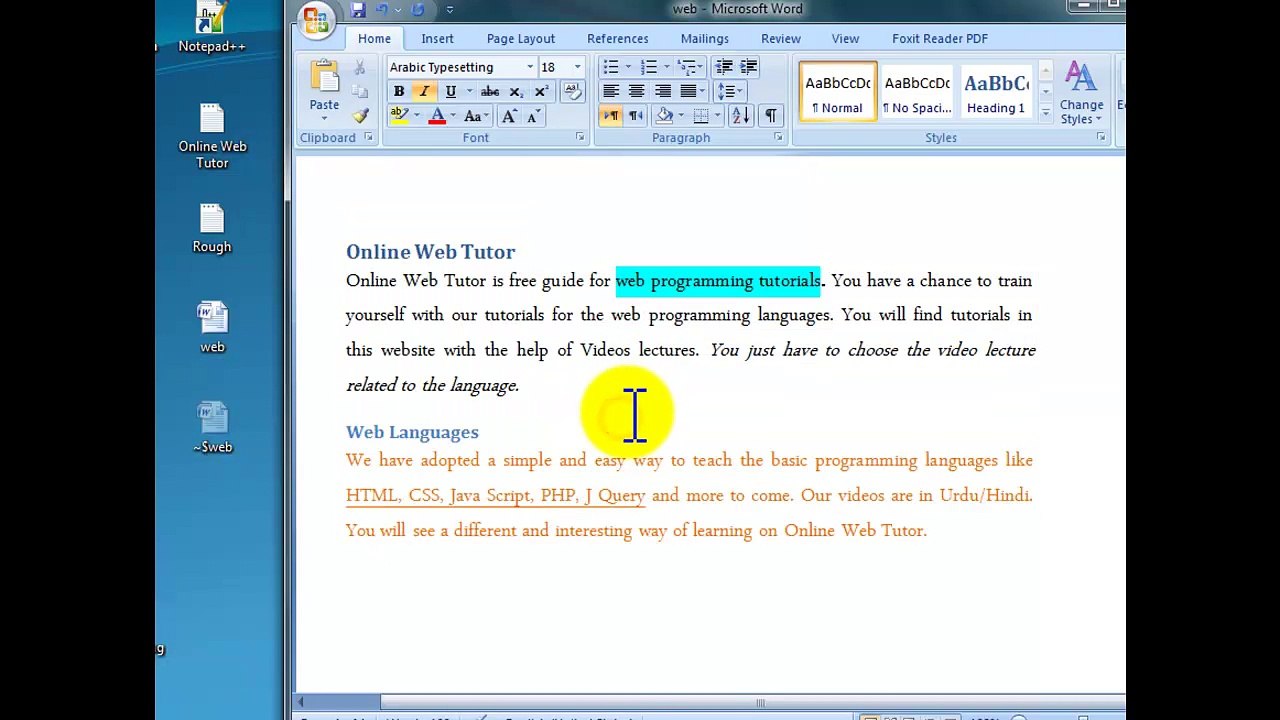This screenshot has width=1280, height=720.
Task: Click the Save icon in Quick Access Toolbar
Action: click(x=358, y=10)
